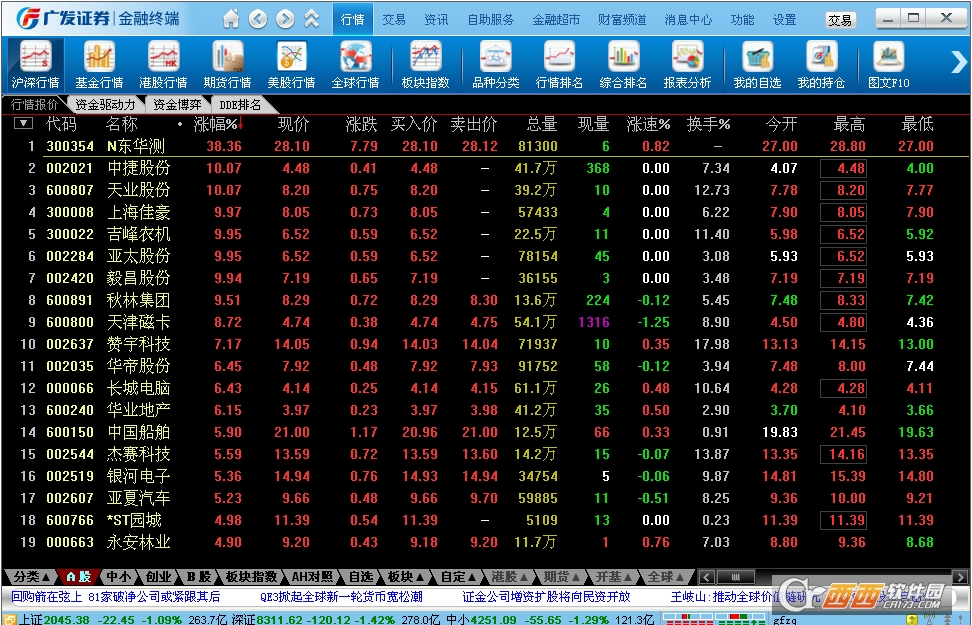Image resolution: width=972 pixels, height=625 pixels.
Task: Click the double up-arrow icon
Action: coord(312,19)
